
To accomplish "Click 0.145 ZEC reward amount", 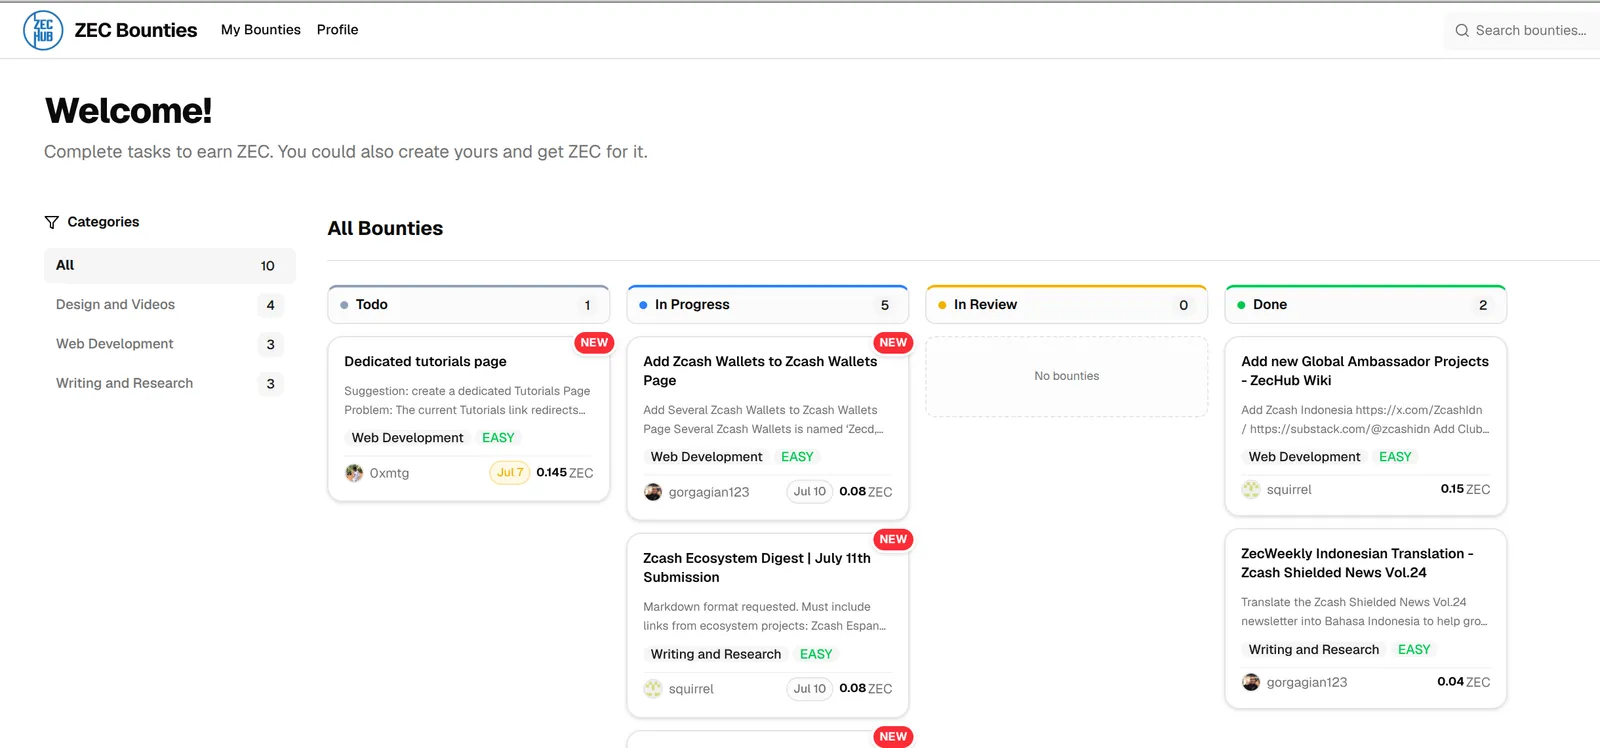I will (x=565, y=473).
